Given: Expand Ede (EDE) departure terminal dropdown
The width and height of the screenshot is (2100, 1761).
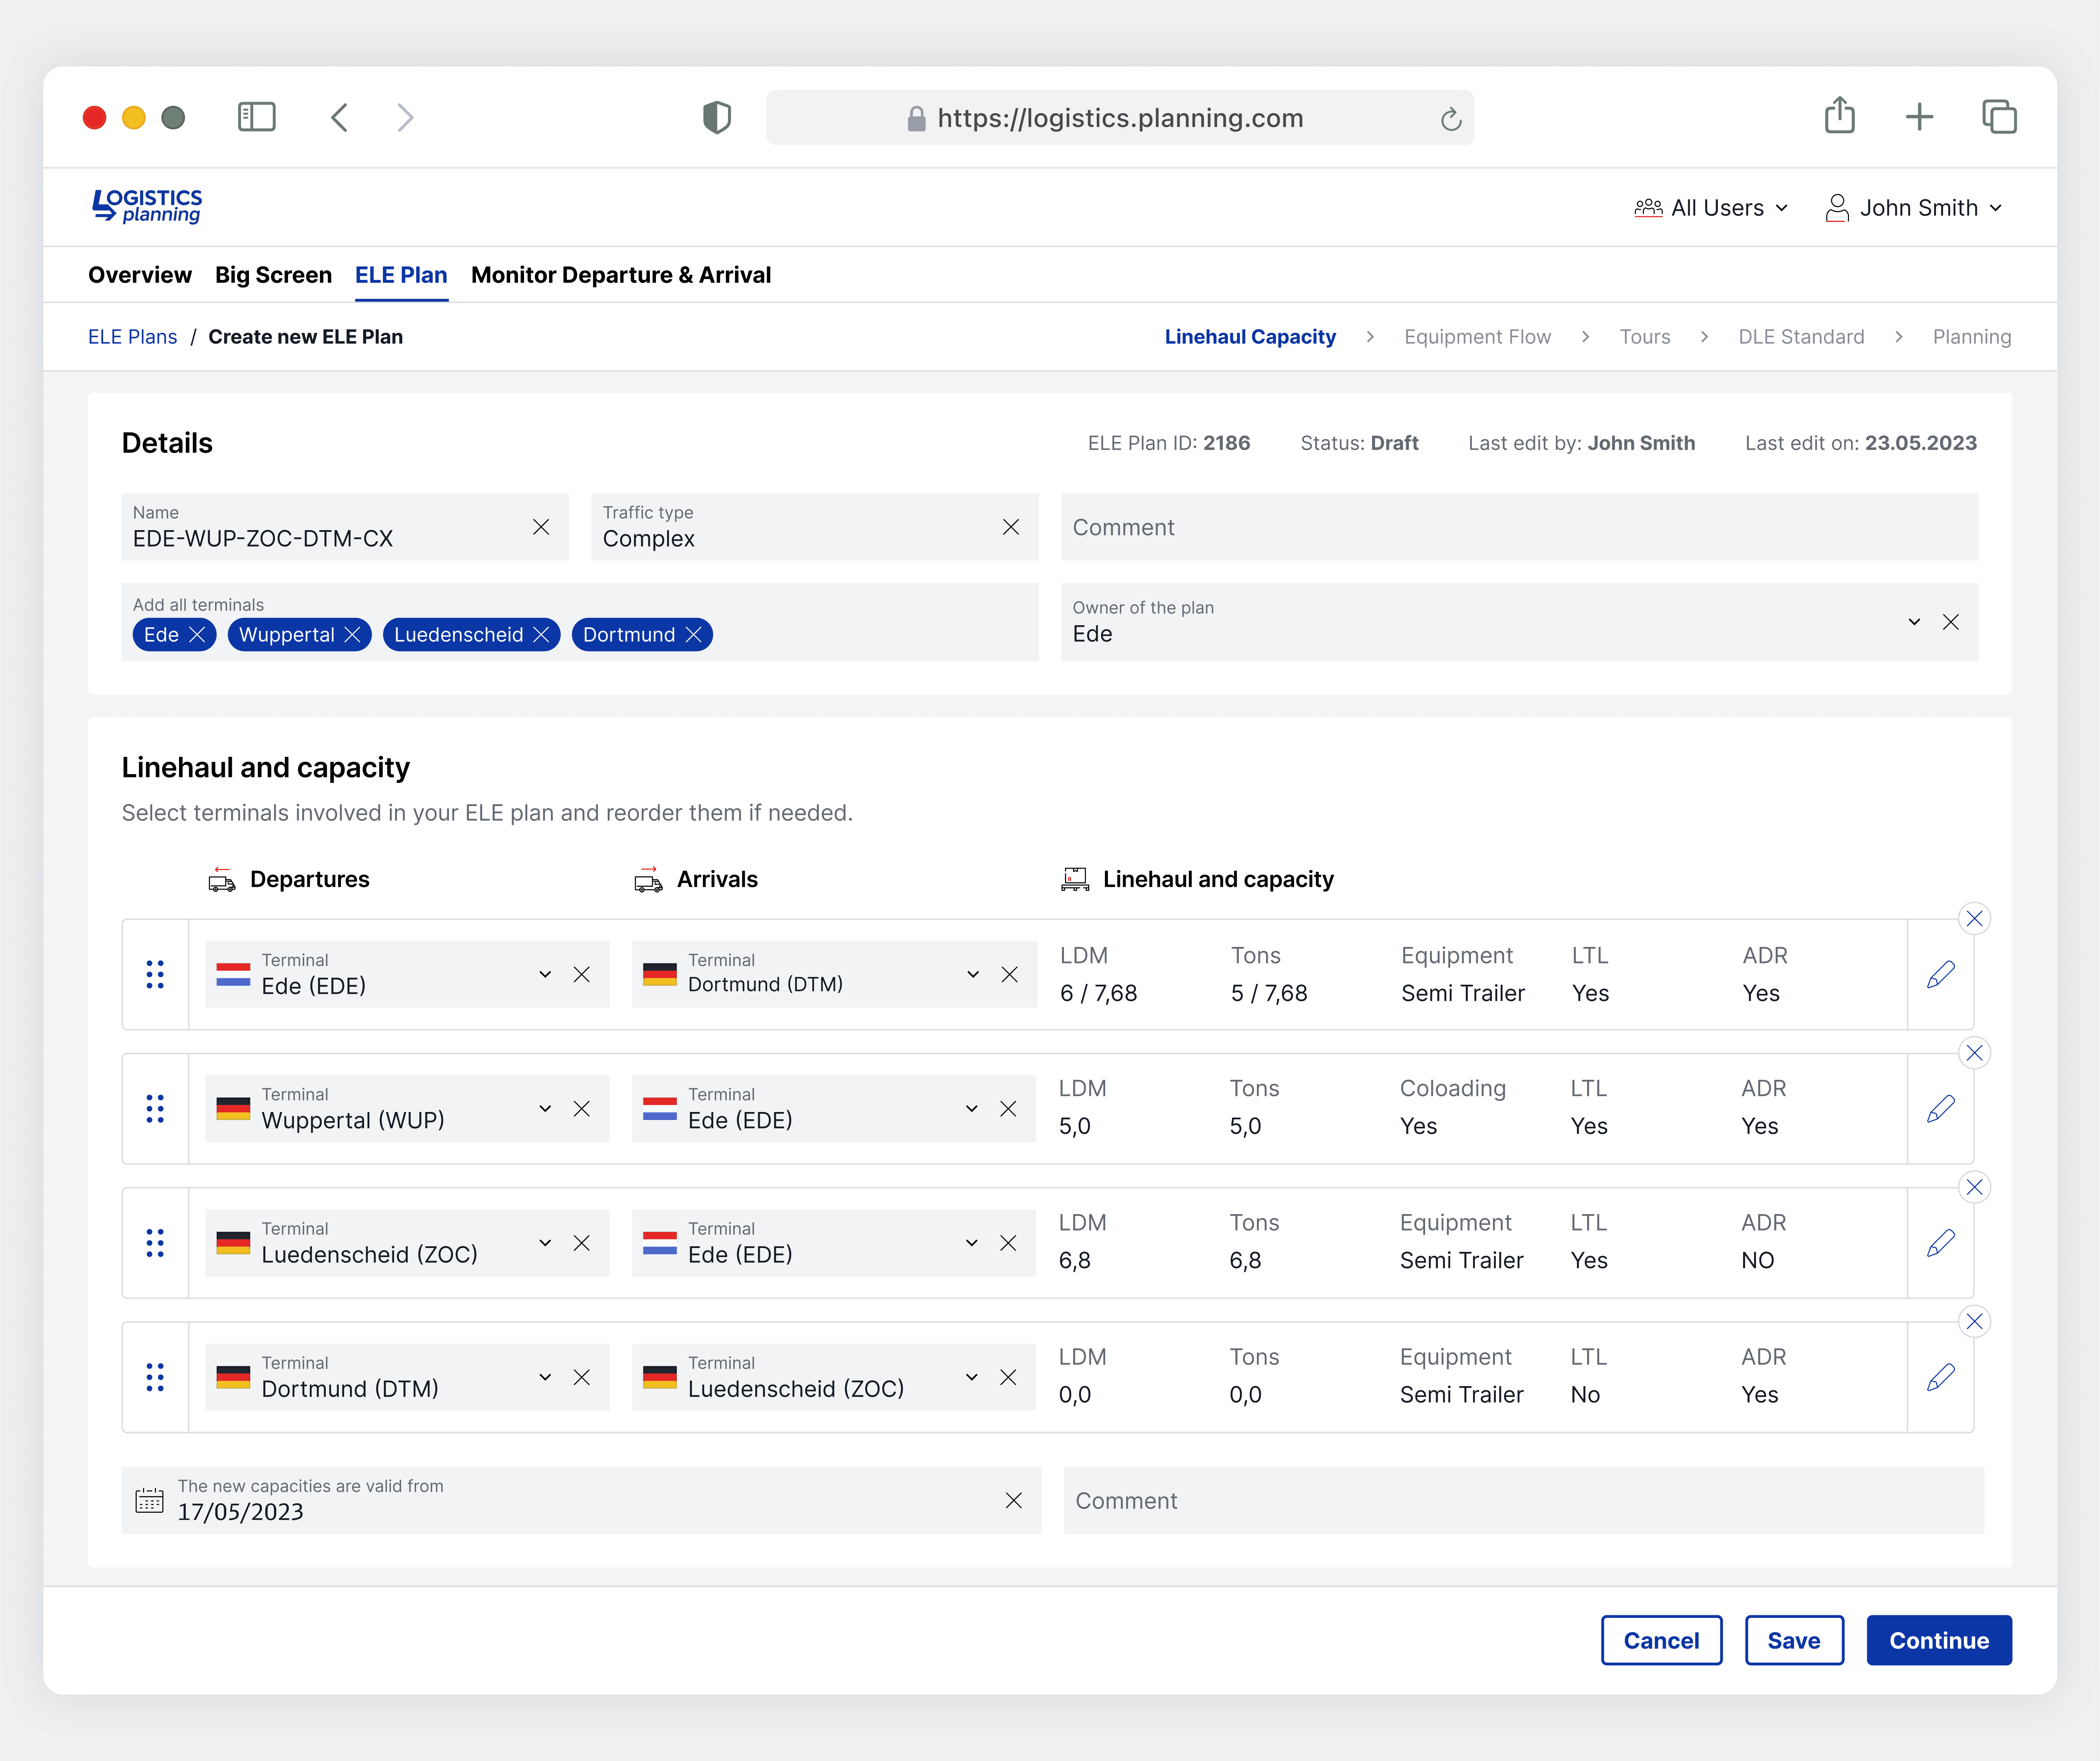Looking at the screenshot, I should pos(545,974).
